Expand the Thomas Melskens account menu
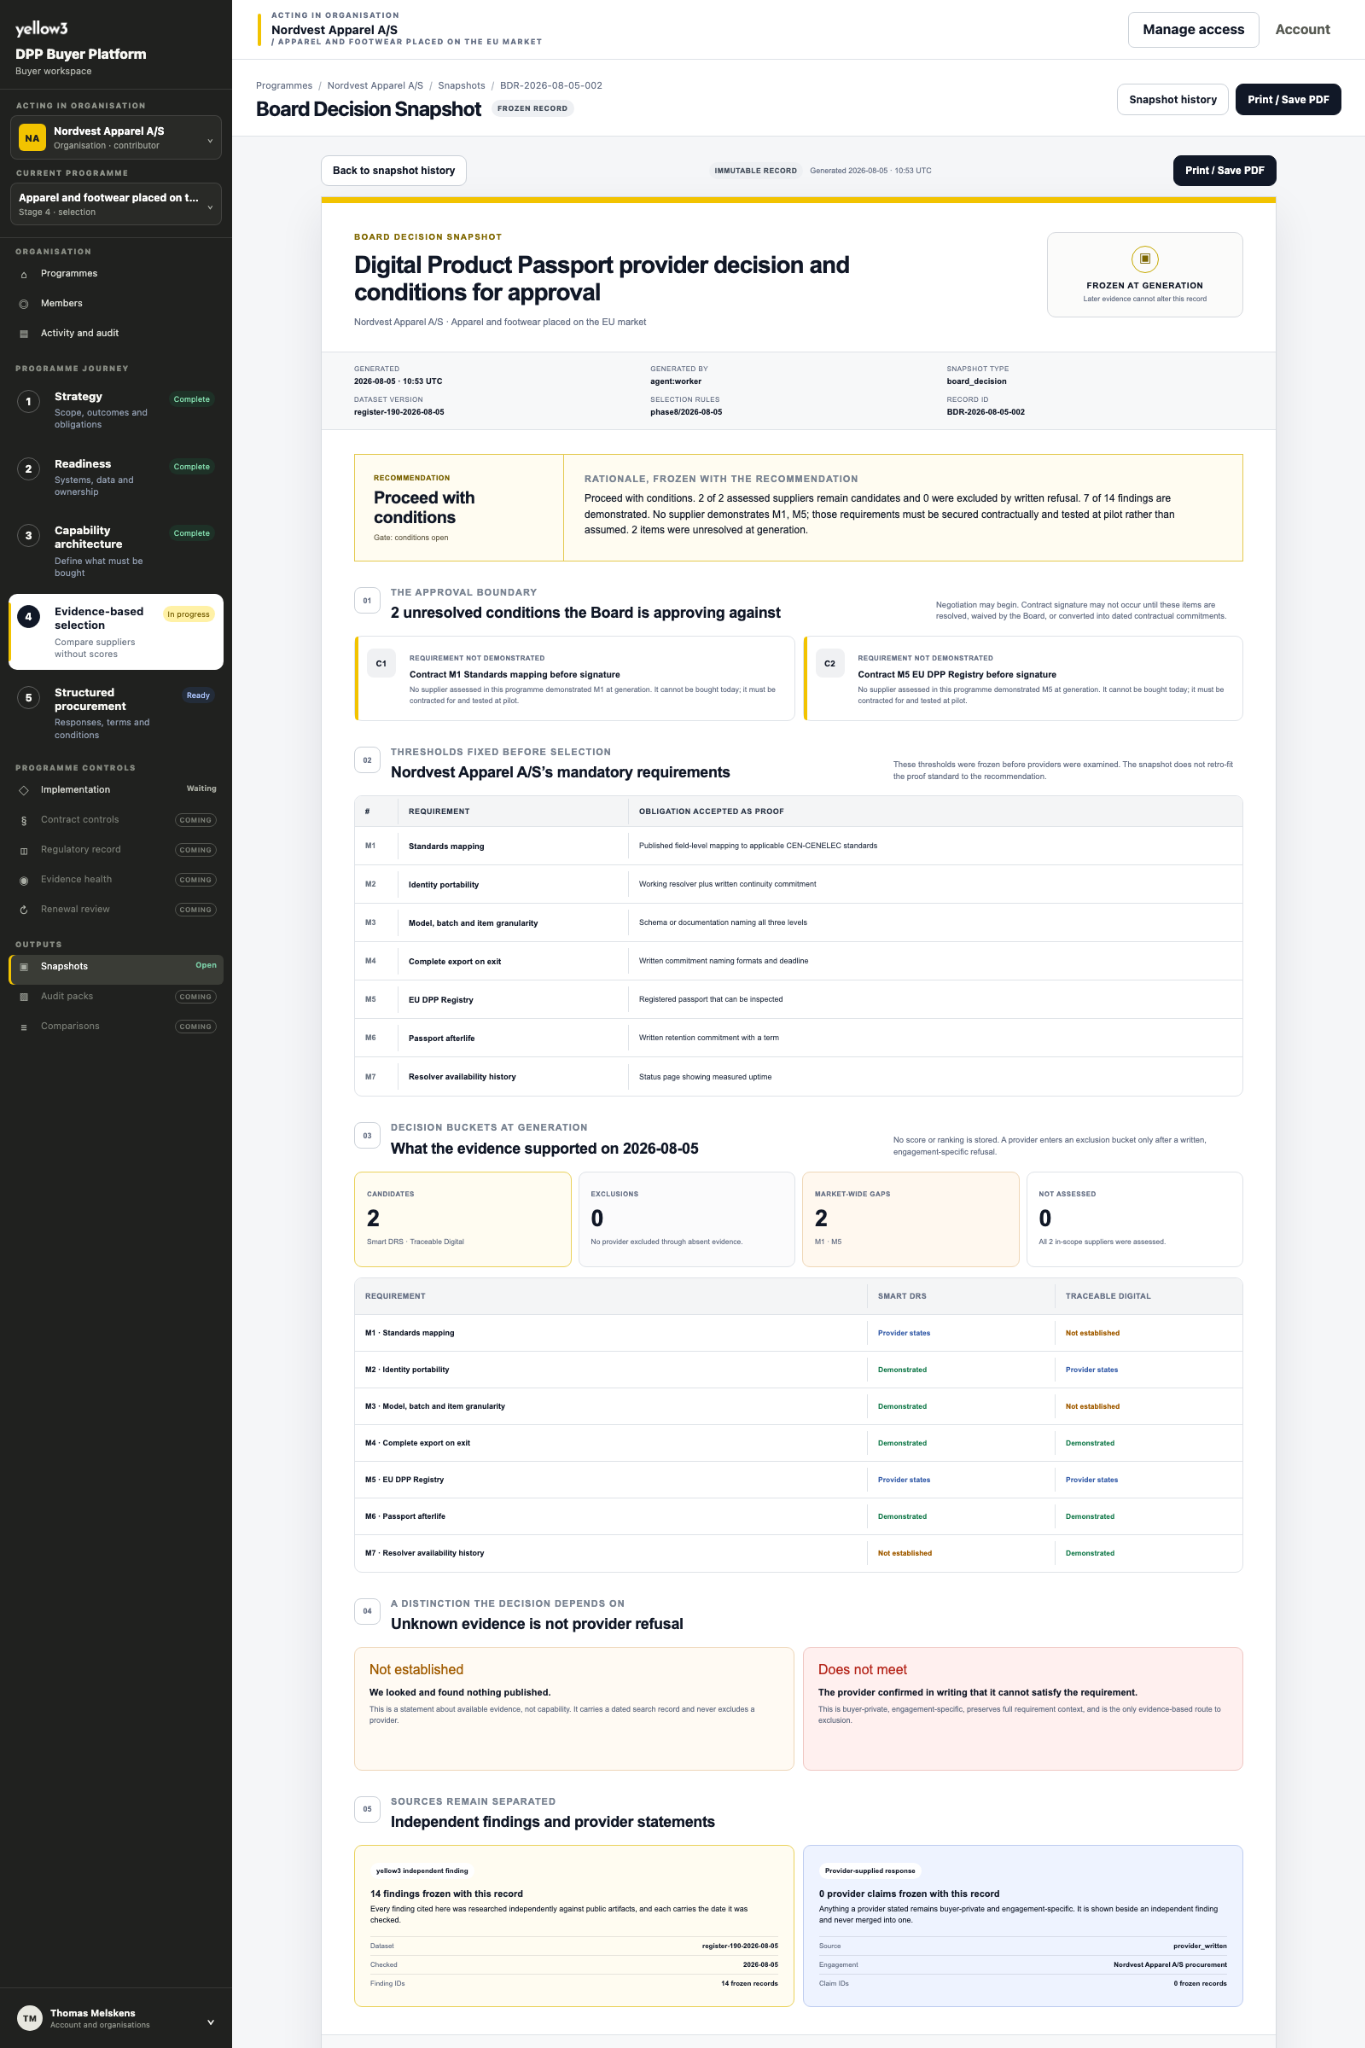Viewport: 1365px width, 2048px height. [x=116, y=2019]
